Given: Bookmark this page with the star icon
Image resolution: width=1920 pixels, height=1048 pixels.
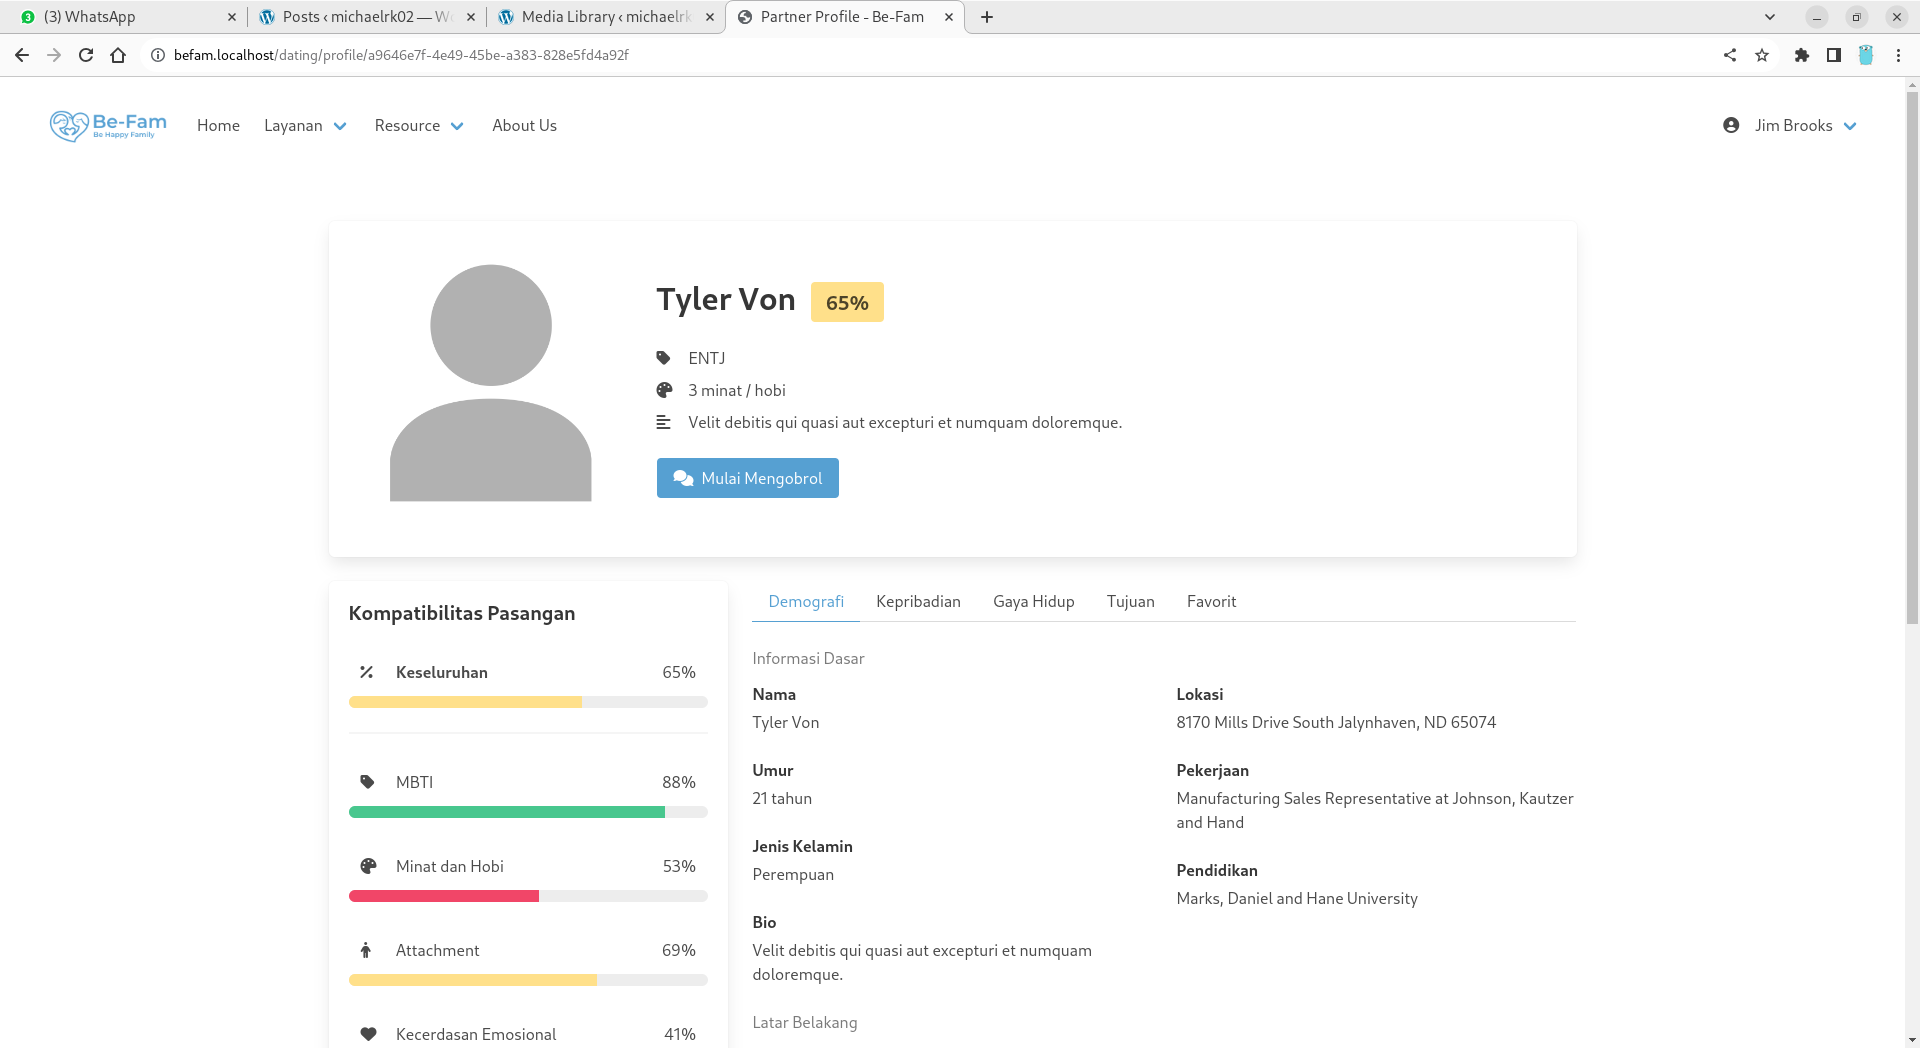Looking at the screenshot, I should pyautogui.click(x=1762, y=55).
